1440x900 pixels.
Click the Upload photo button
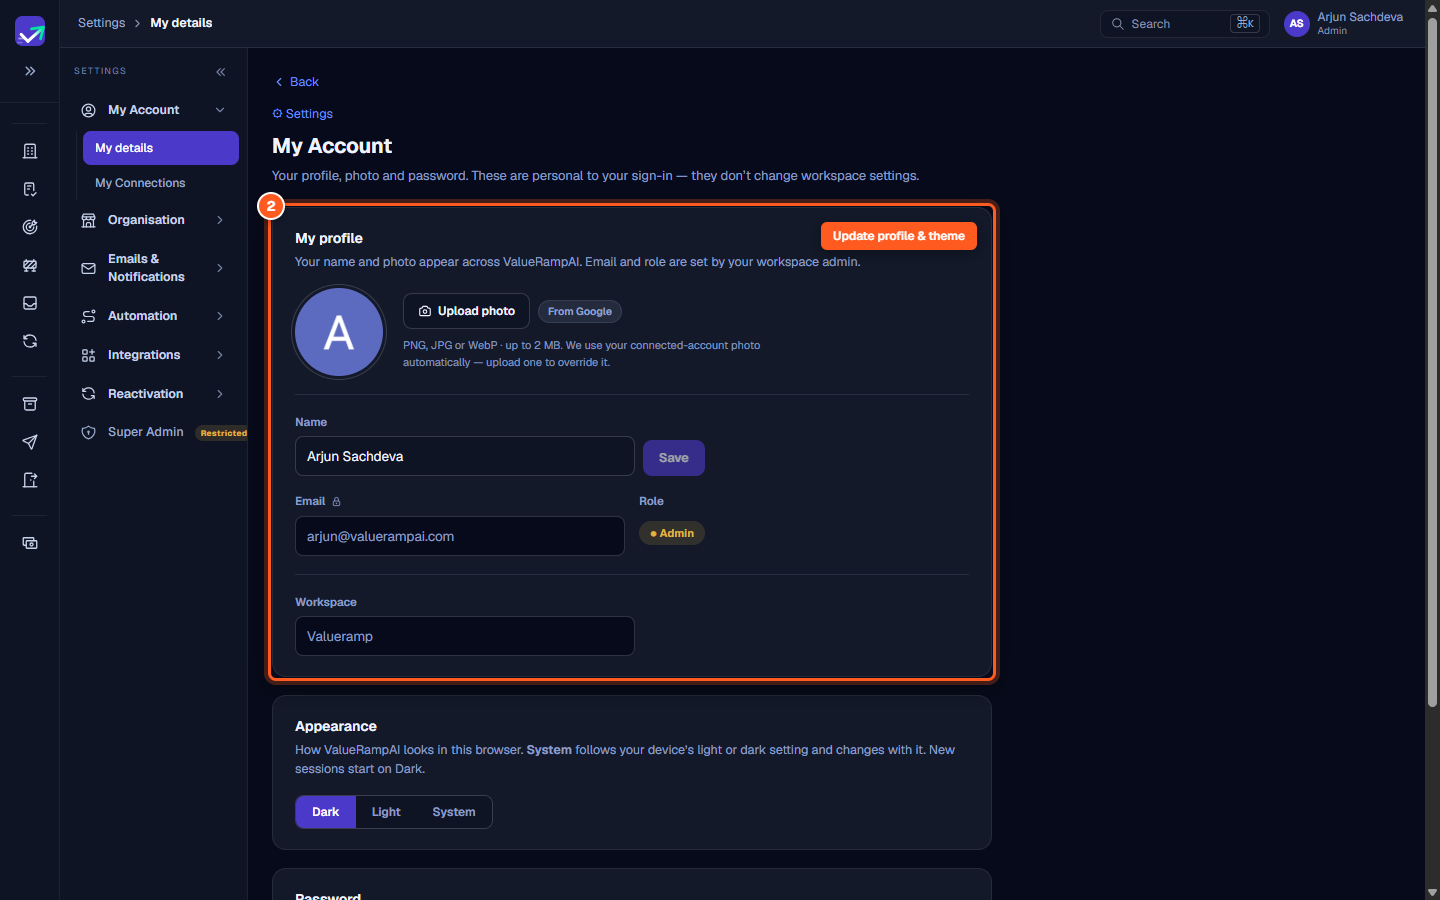point(466,311)
